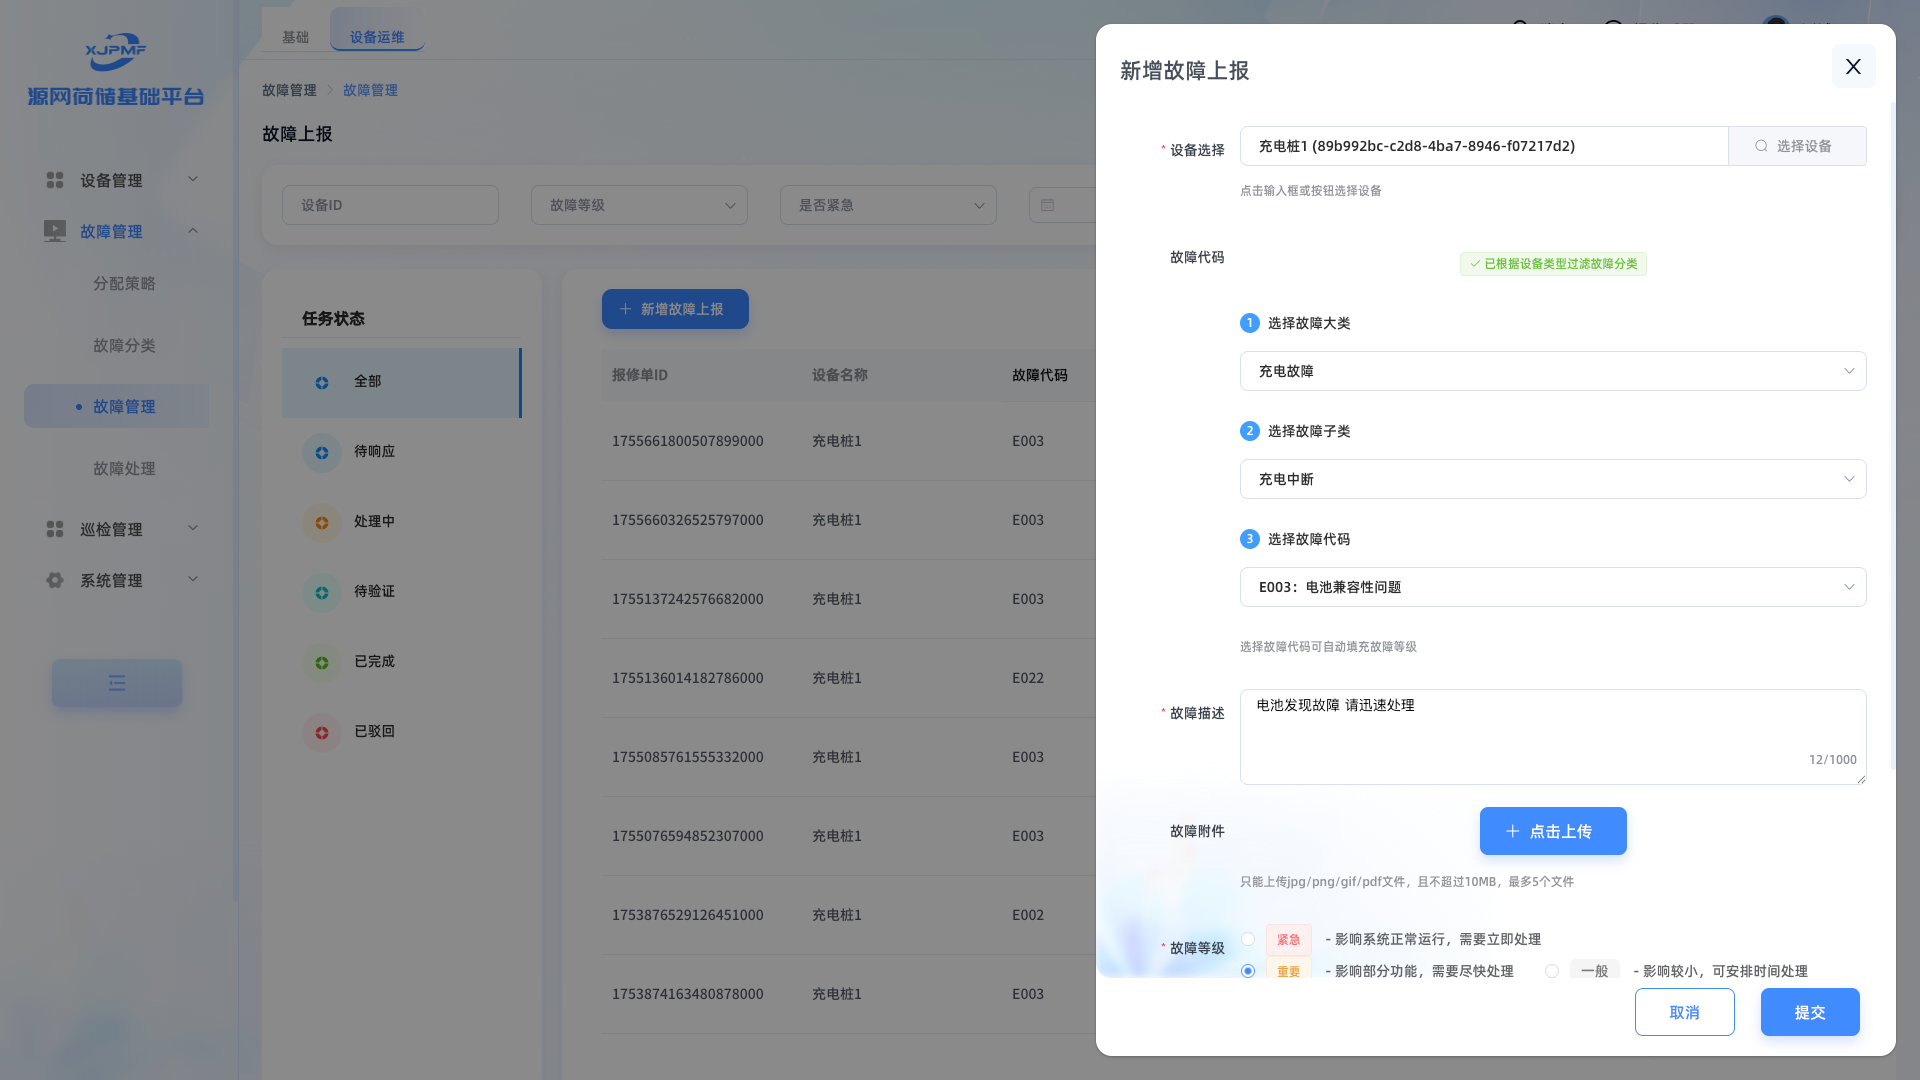Click the 故障描述 text area
Viewport: 1920px width, 1080px height.
[1552, 736]
